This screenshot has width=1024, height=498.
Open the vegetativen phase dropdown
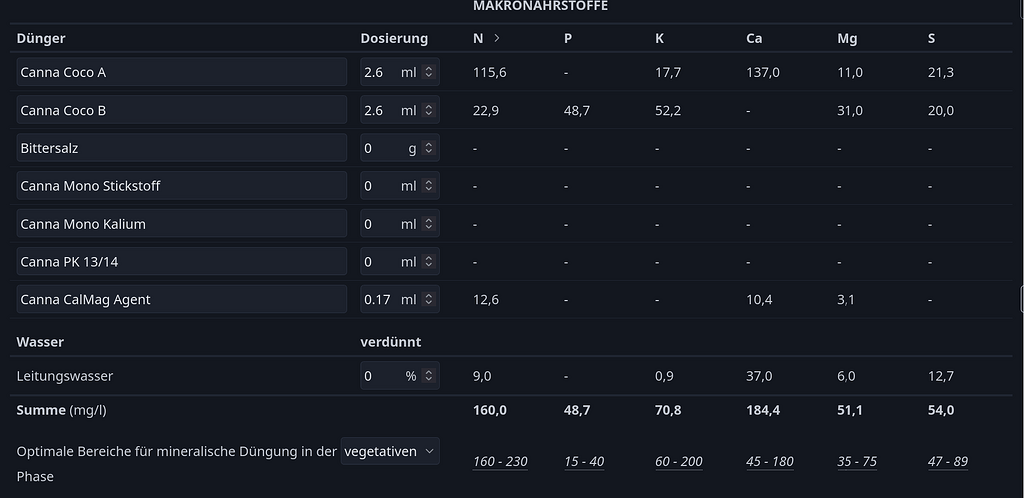click(x=390, y=451)
